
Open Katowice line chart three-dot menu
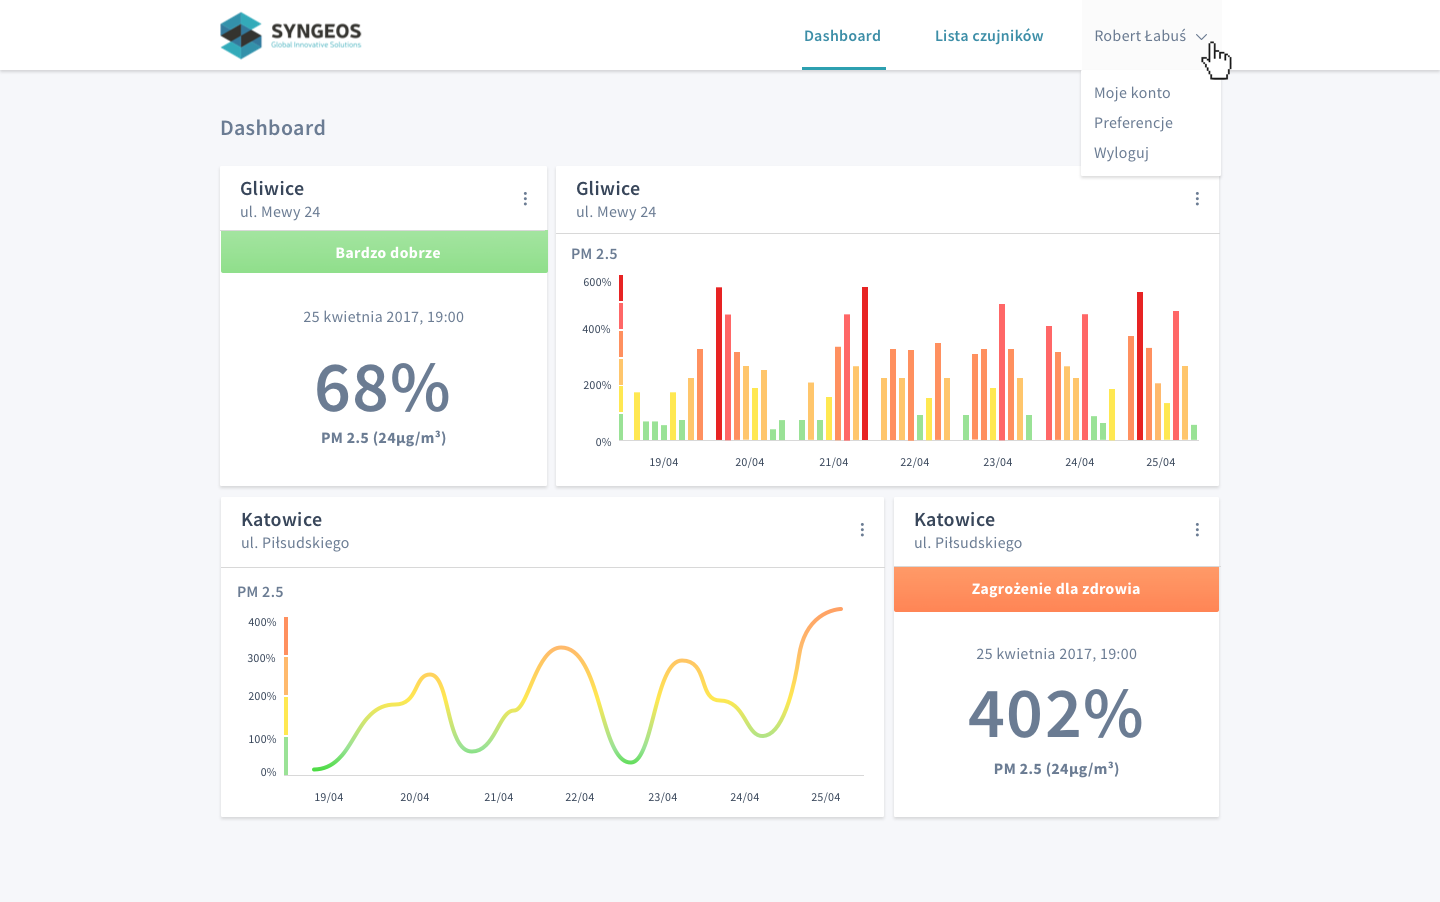click(x=862, y=530)
